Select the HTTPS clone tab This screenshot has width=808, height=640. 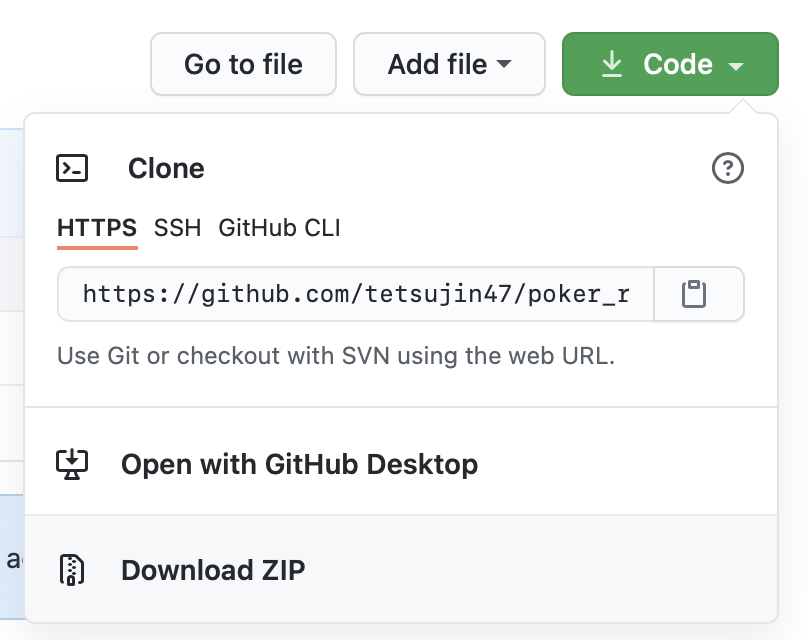click(96, 228)
